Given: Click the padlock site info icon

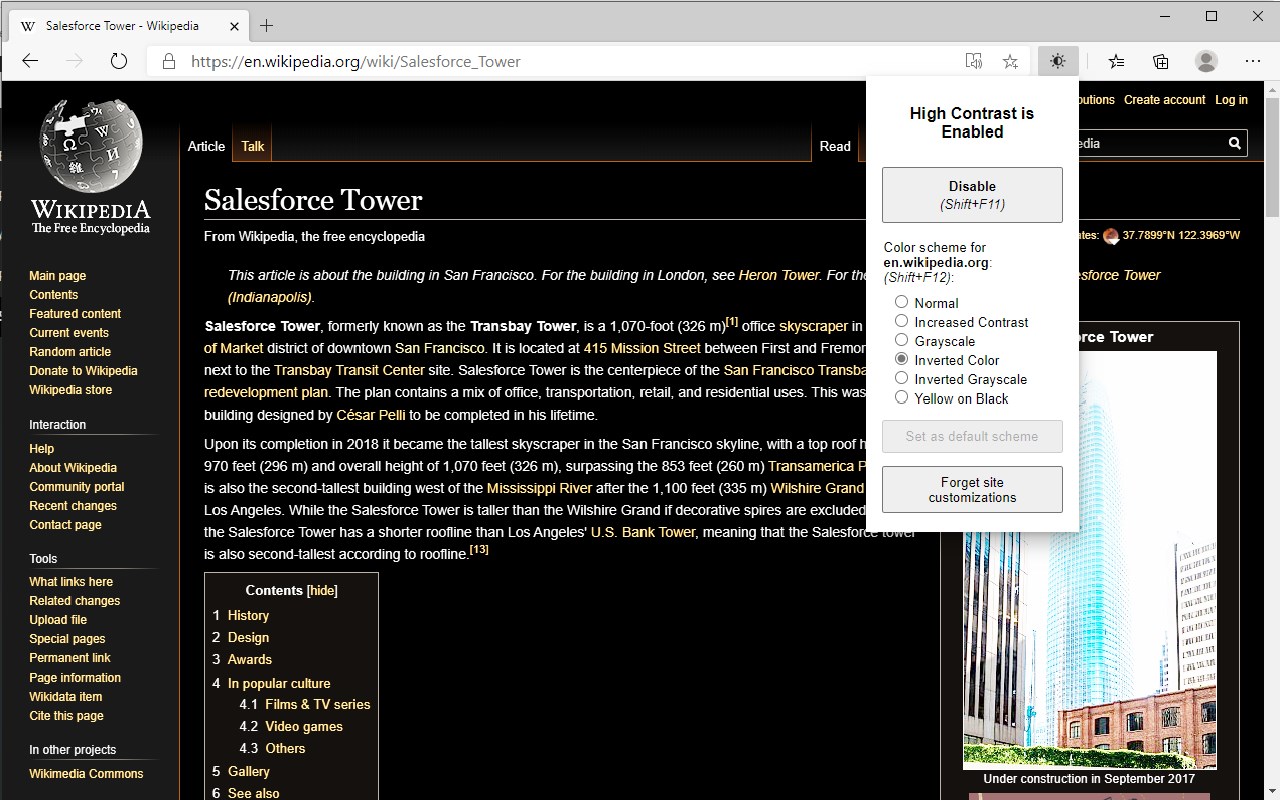Looking at the screenshot, I should (x=168, y=61).
